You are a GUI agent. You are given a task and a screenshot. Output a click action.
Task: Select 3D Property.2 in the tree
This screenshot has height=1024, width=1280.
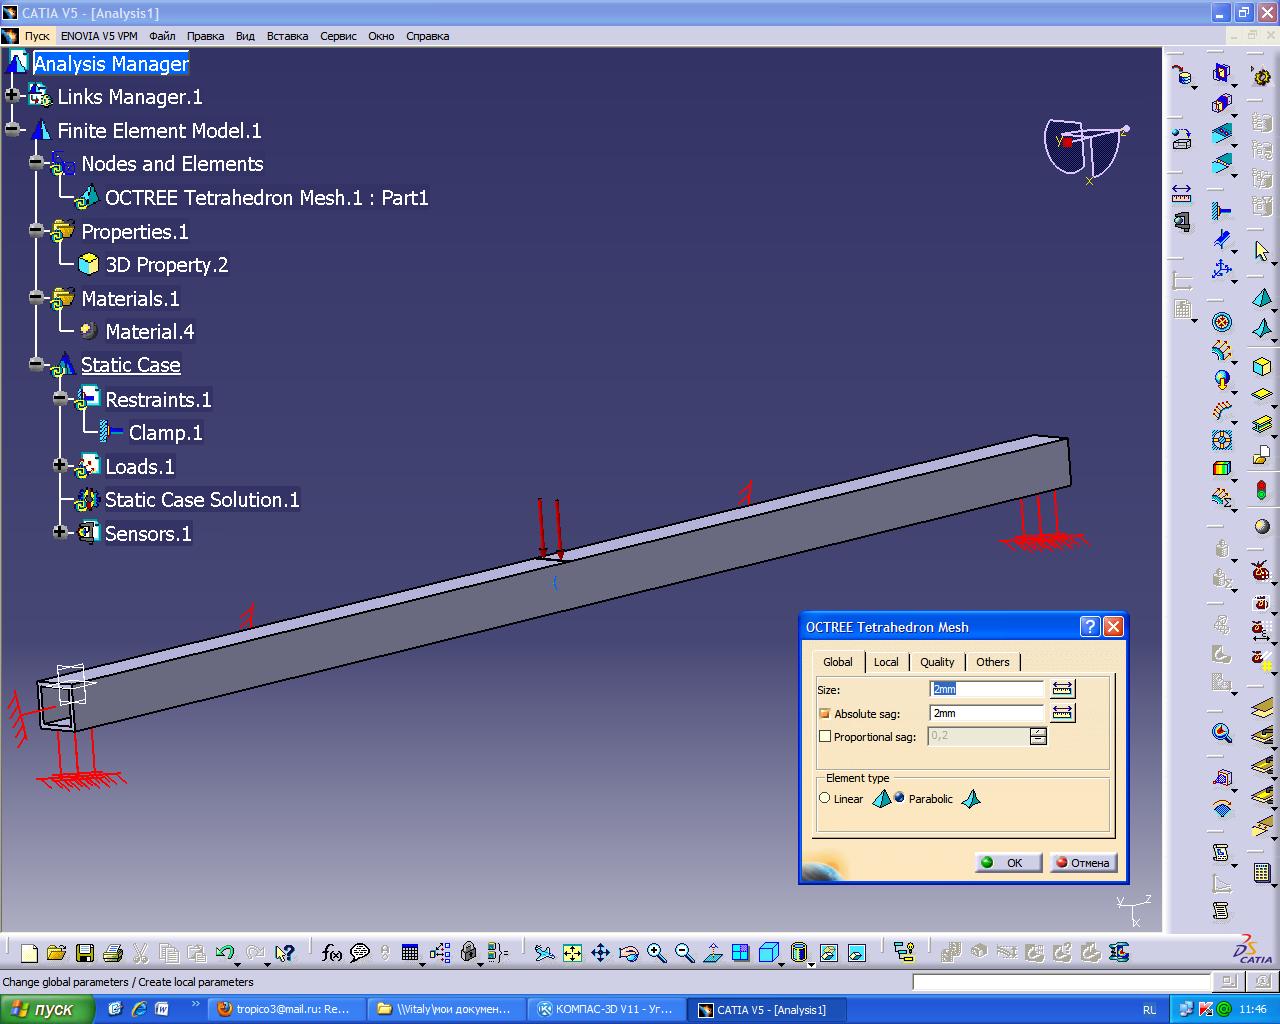point(167,265)
